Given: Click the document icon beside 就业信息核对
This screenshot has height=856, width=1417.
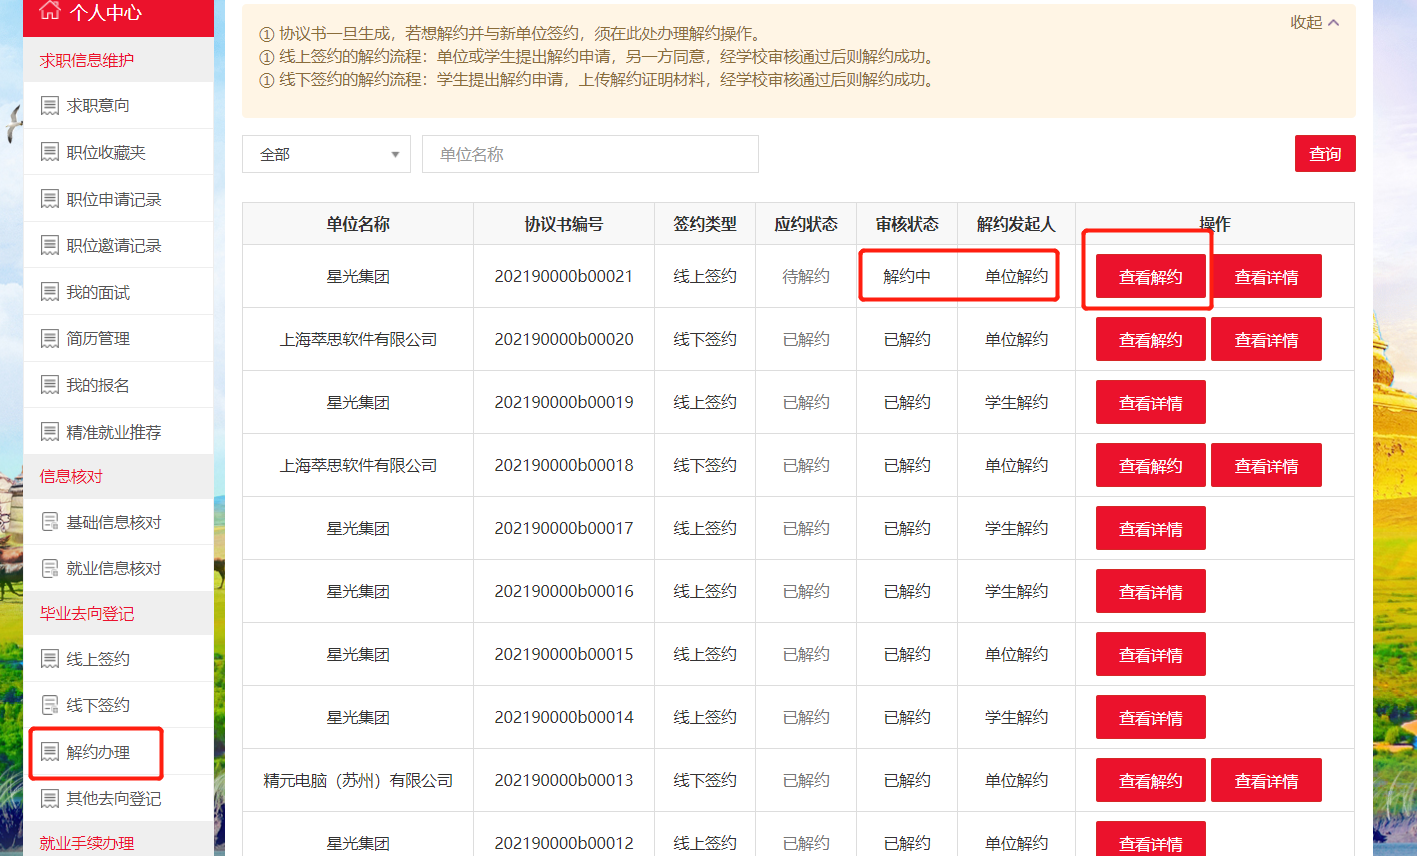Looking at the screenshot, I should (49, 568).
